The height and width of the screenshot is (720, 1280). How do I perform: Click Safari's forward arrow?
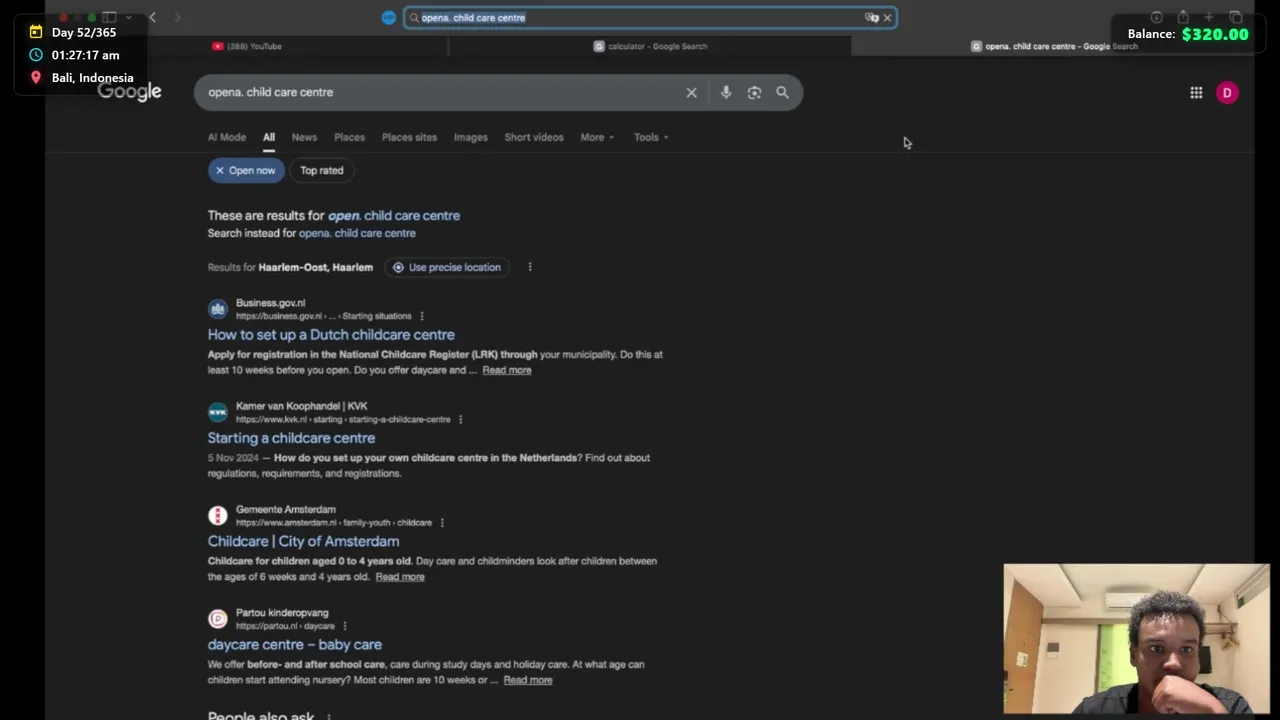click(177, 17)
